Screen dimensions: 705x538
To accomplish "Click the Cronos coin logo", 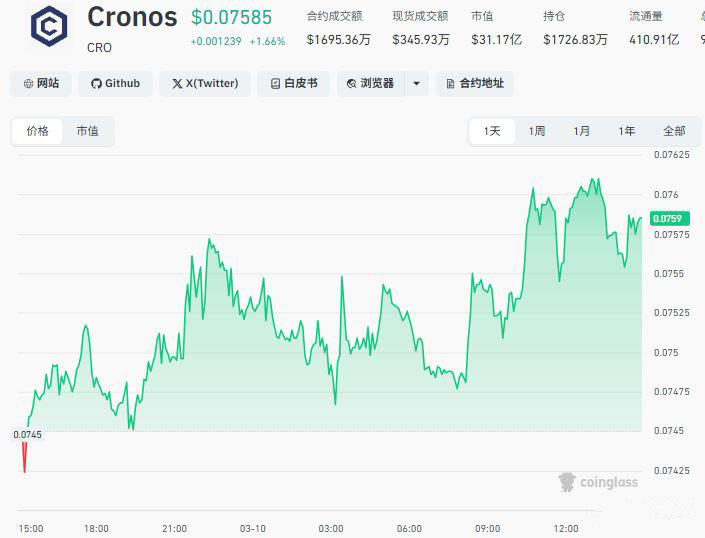I will coord(50,27).
